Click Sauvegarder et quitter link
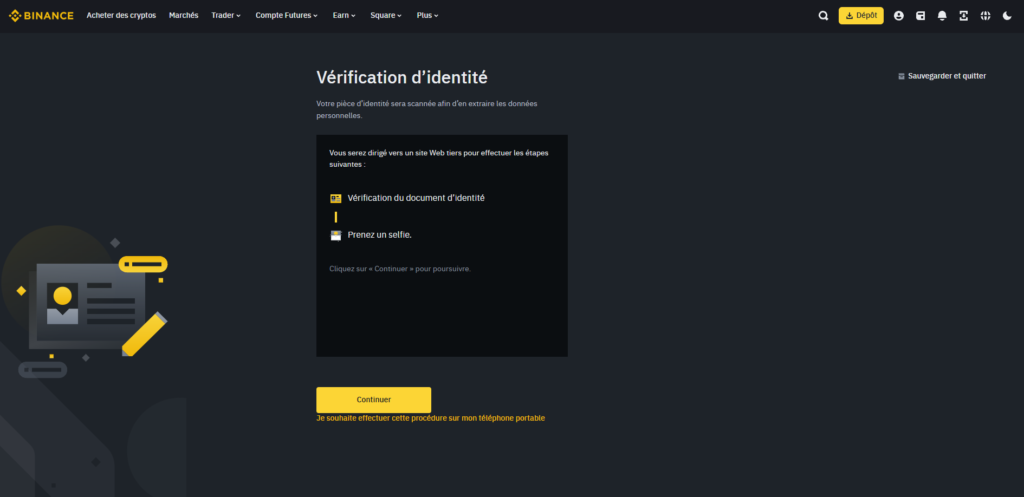 [x=942, y=76]
